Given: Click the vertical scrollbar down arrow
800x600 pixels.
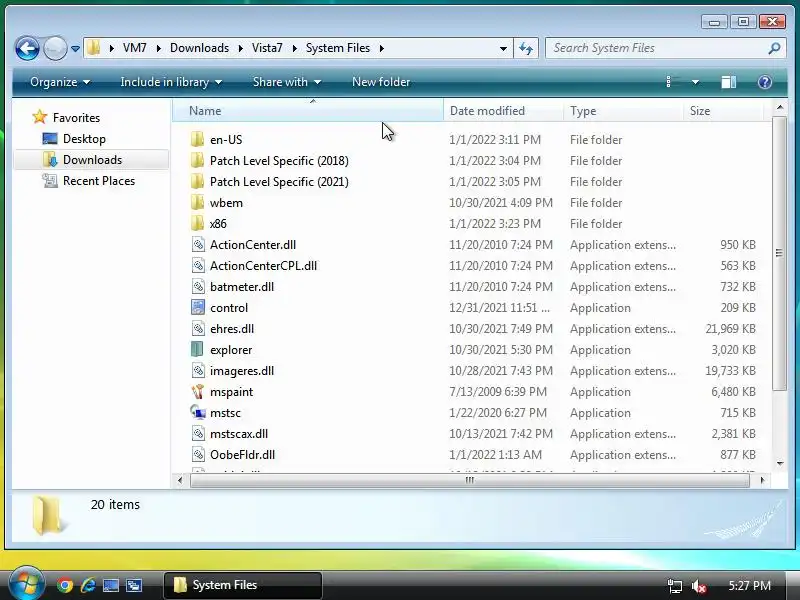Looking at the screenshot, I should click(x=780, y=463).
